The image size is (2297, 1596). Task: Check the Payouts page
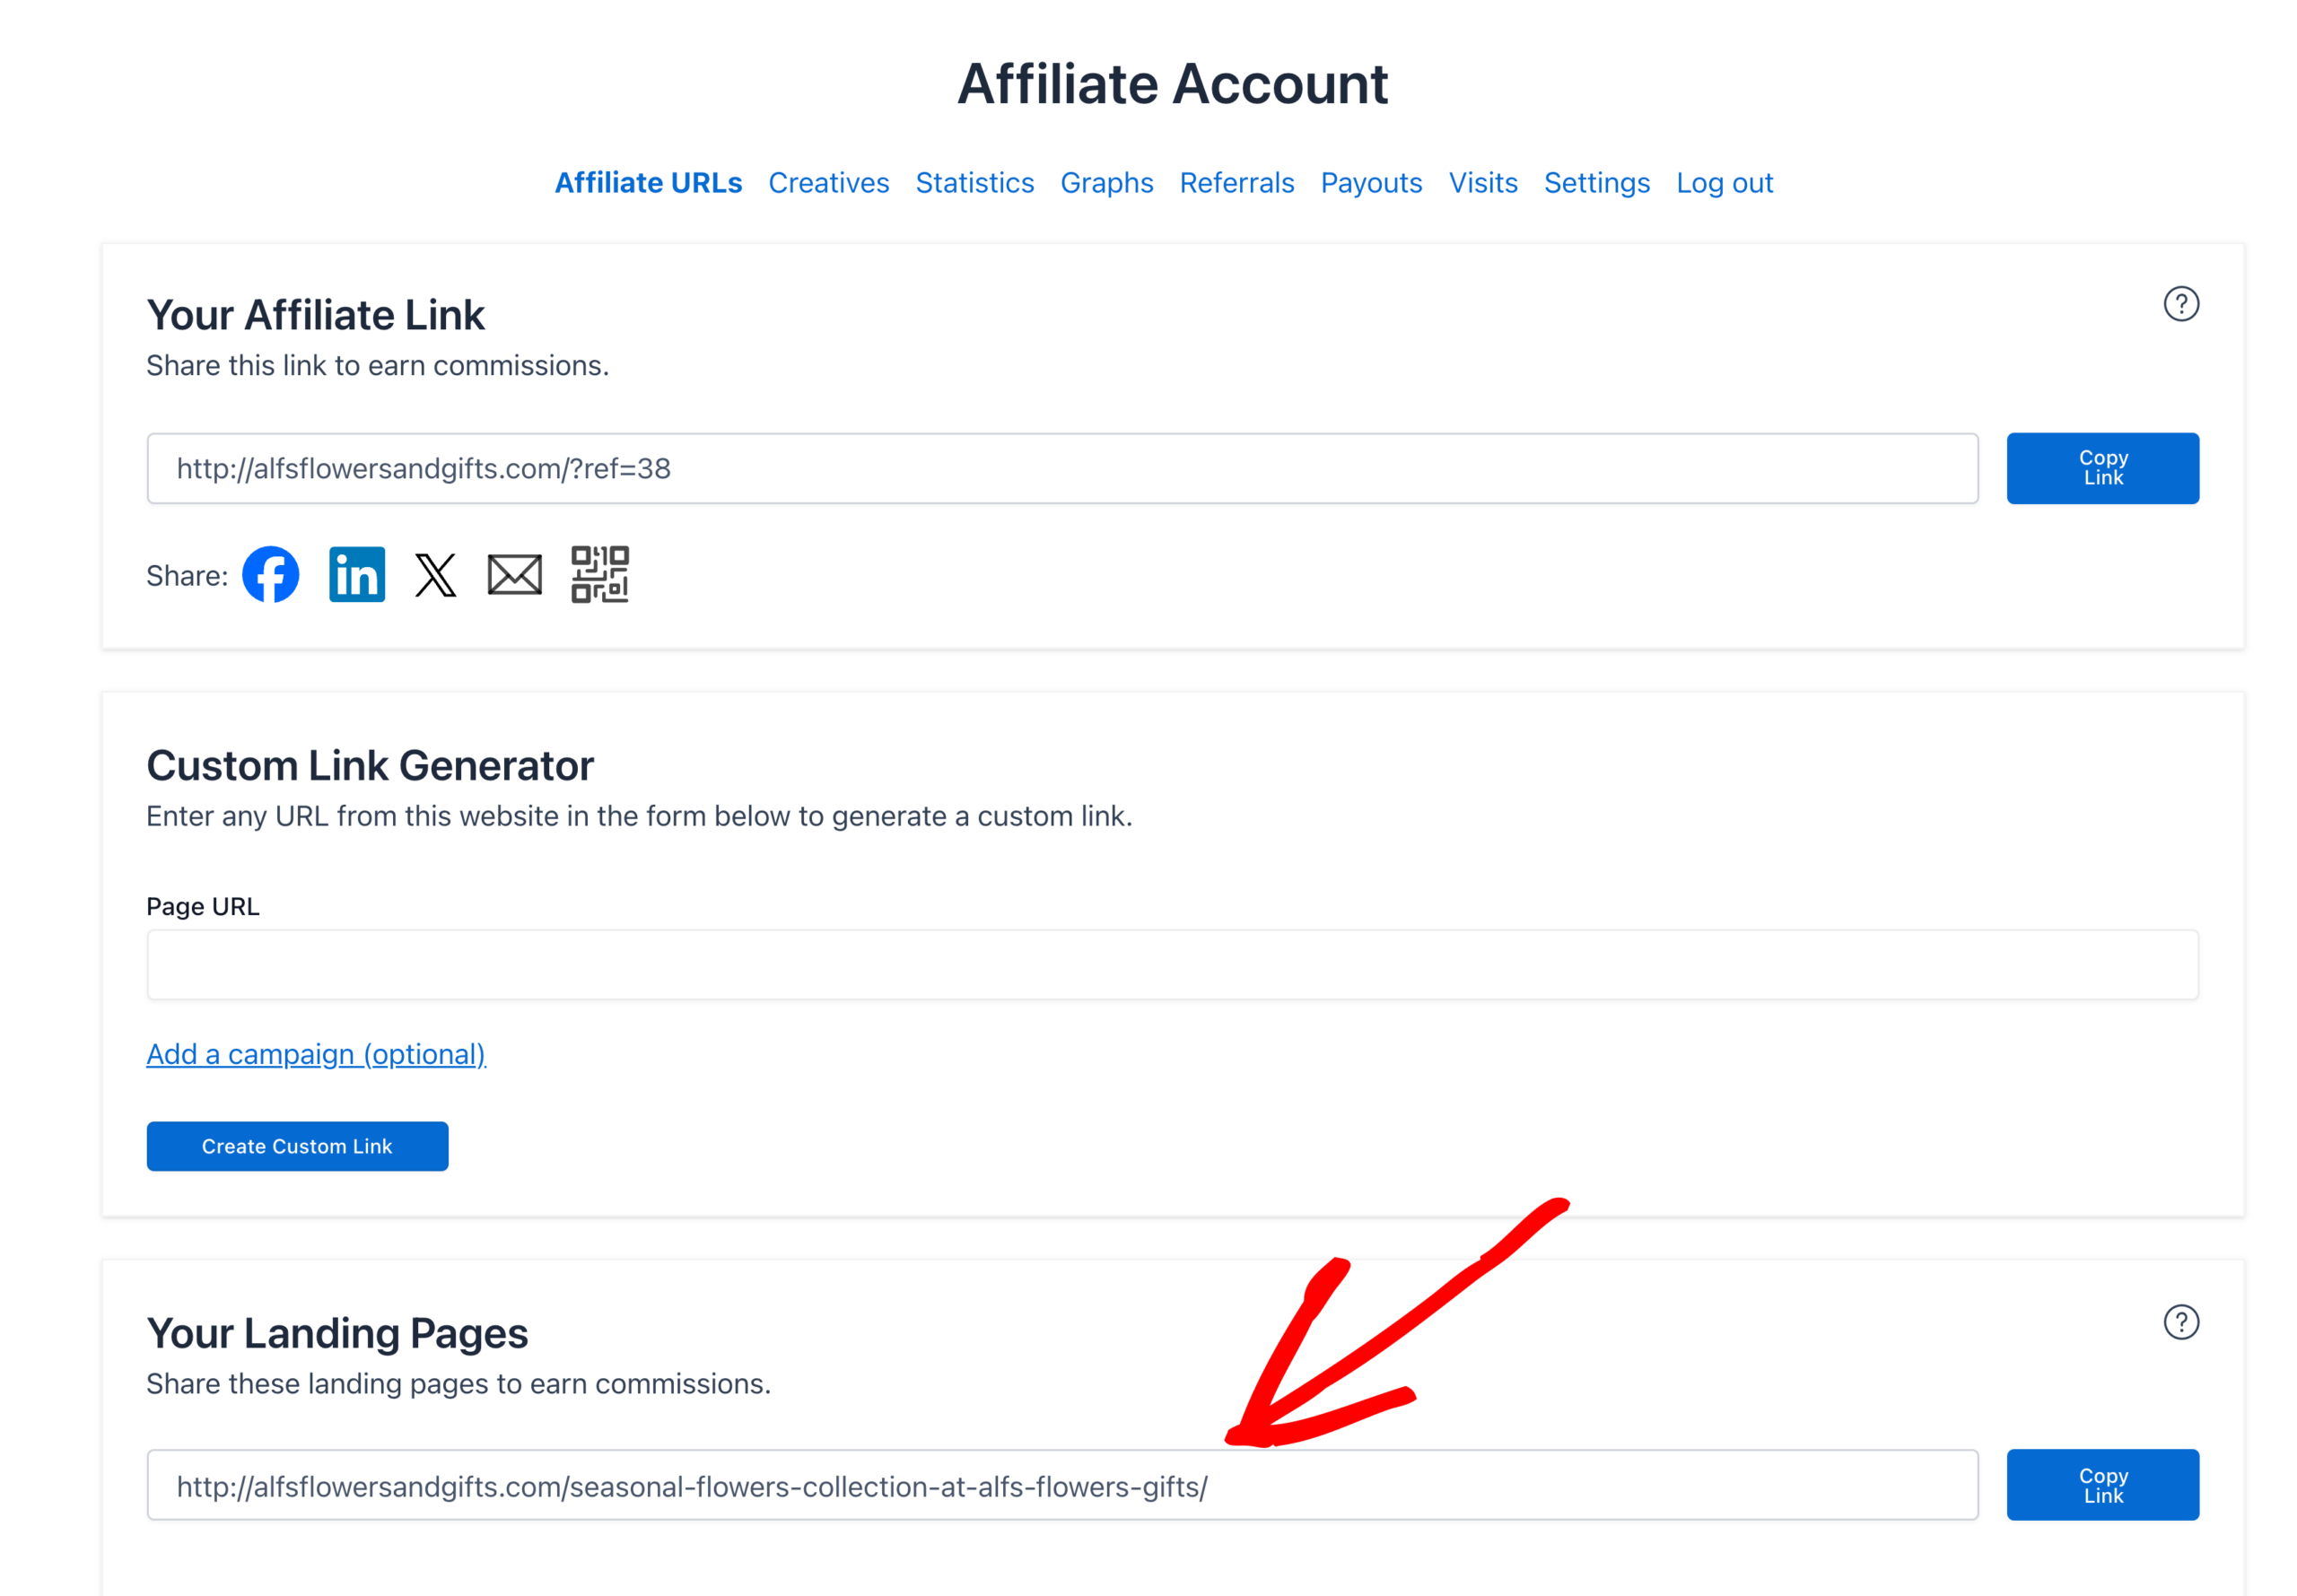[x=1371, y=183]
